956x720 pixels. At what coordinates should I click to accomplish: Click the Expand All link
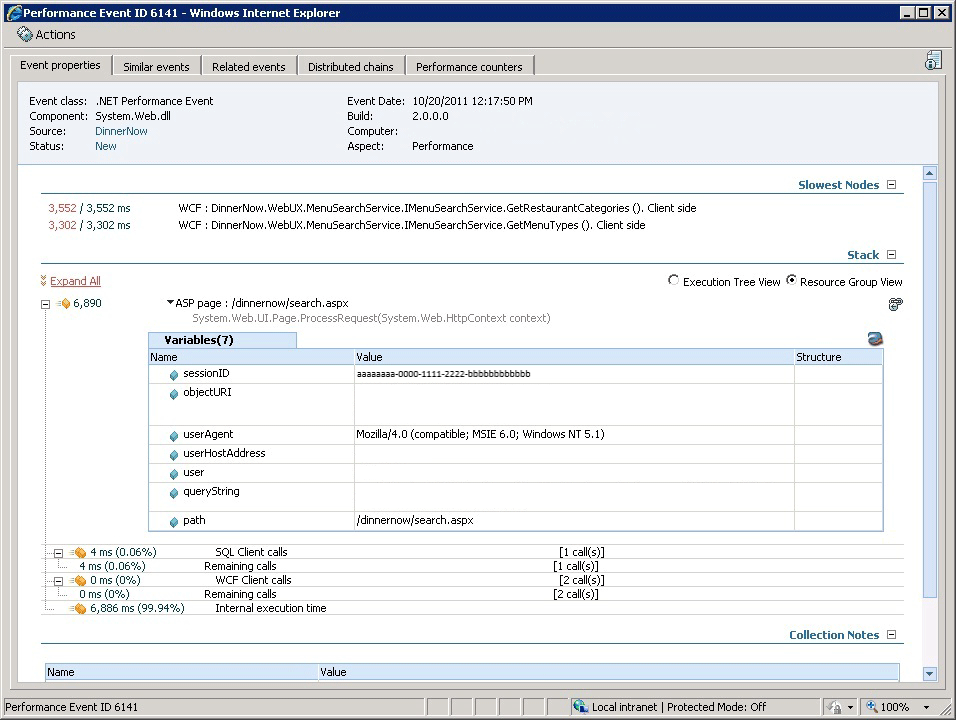pyautogui.click(x=75, y=281)
